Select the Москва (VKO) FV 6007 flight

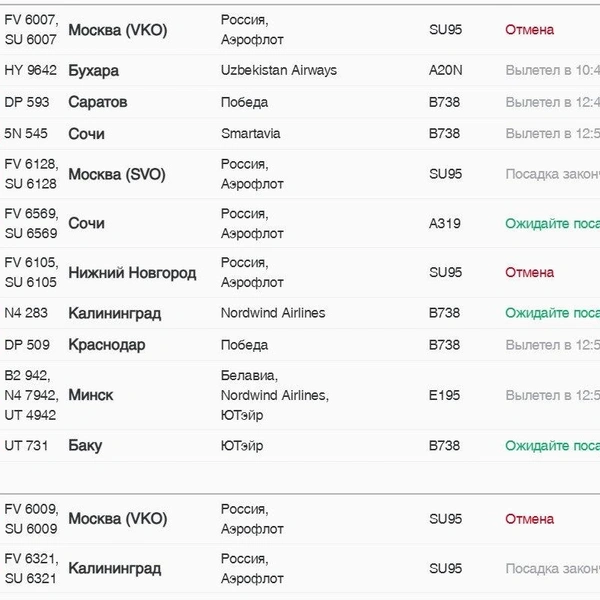tap(300, 30)
